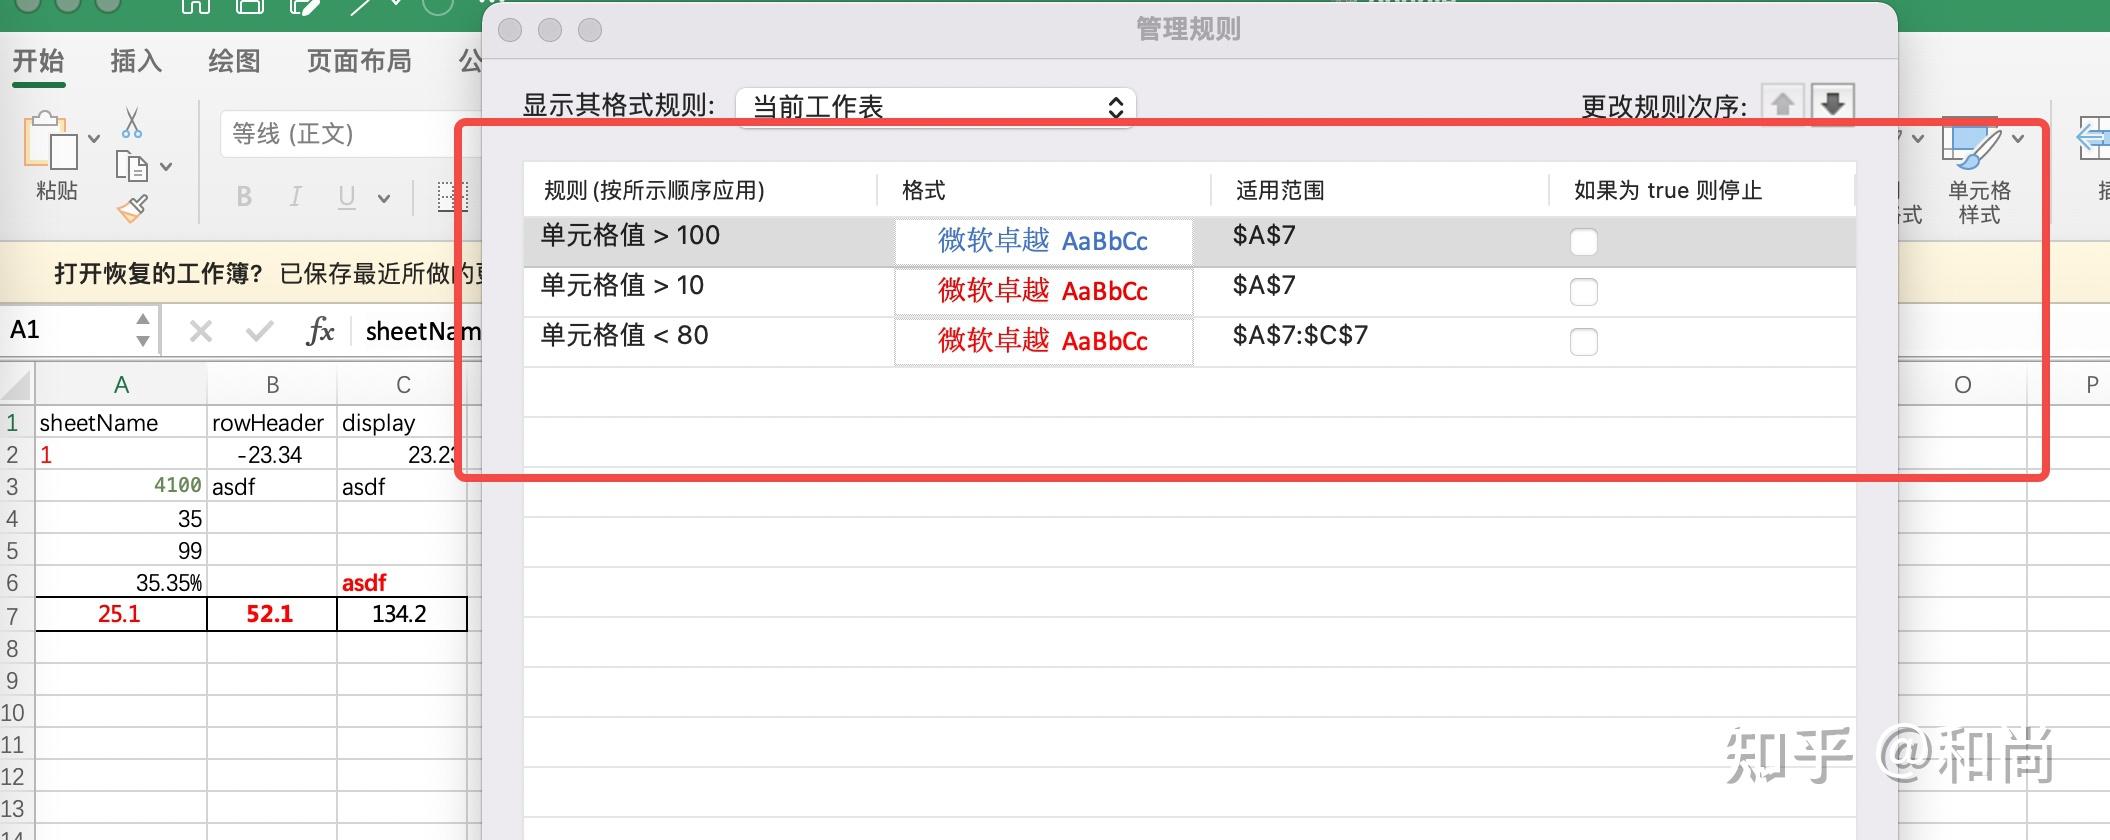Open the 显示其格式规则 dropdown (当前工作表)
This screenshot has height=840, width=2110.
[x=936, y=106]
